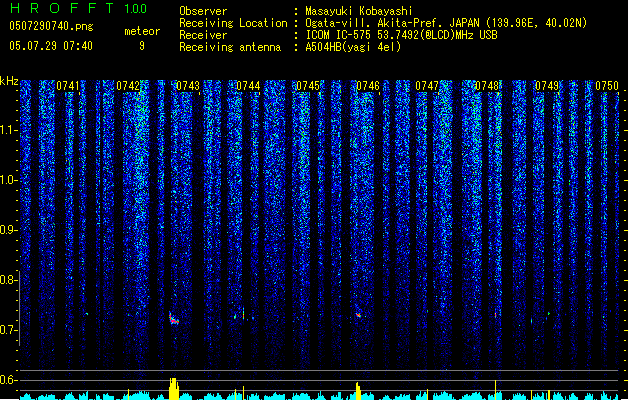Click the 0747 time marker
This screenshot has width=629, height=400.
click(x=427, y=86)
